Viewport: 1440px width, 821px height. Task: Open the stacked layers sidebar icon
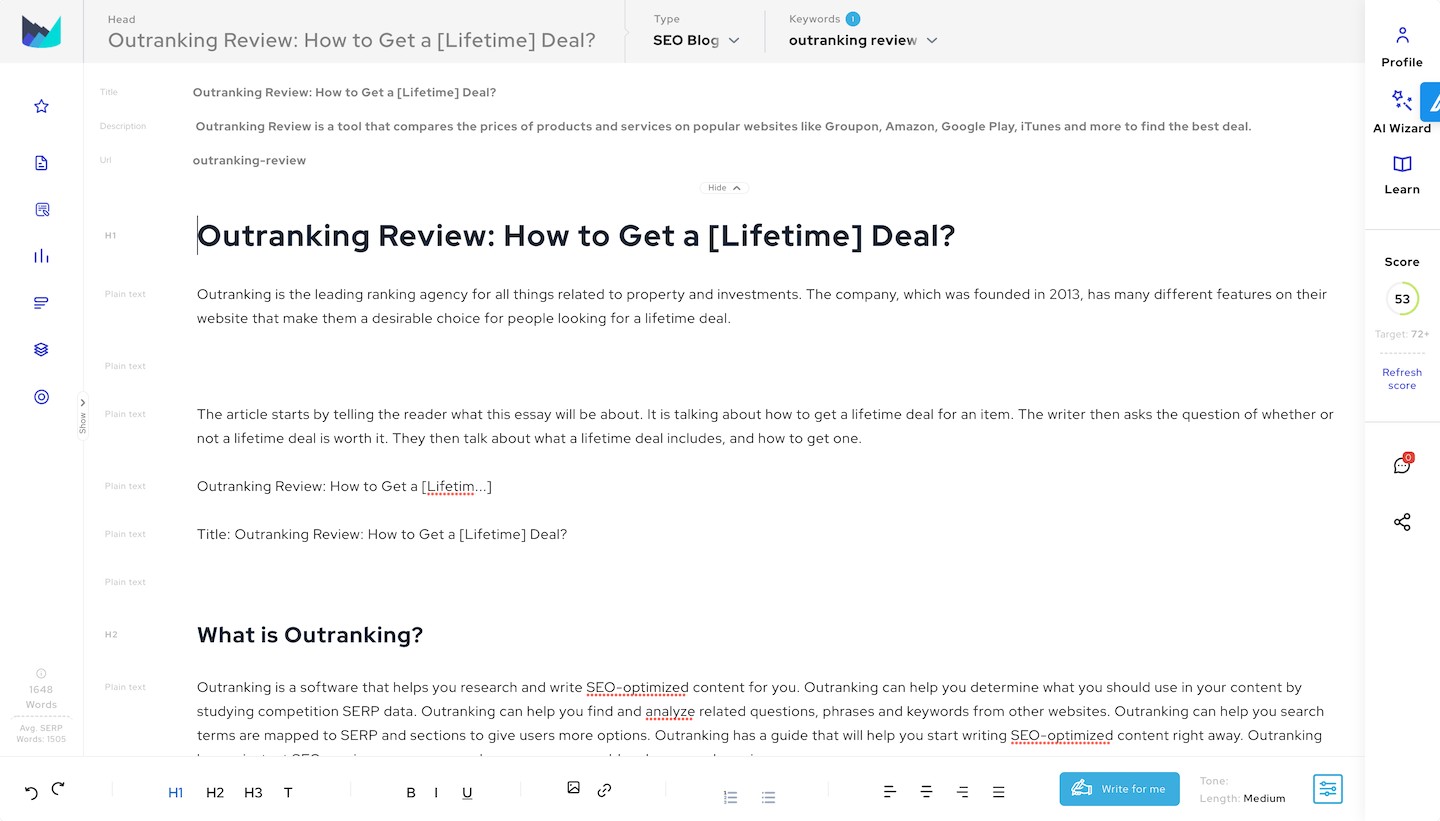(41, 350)
